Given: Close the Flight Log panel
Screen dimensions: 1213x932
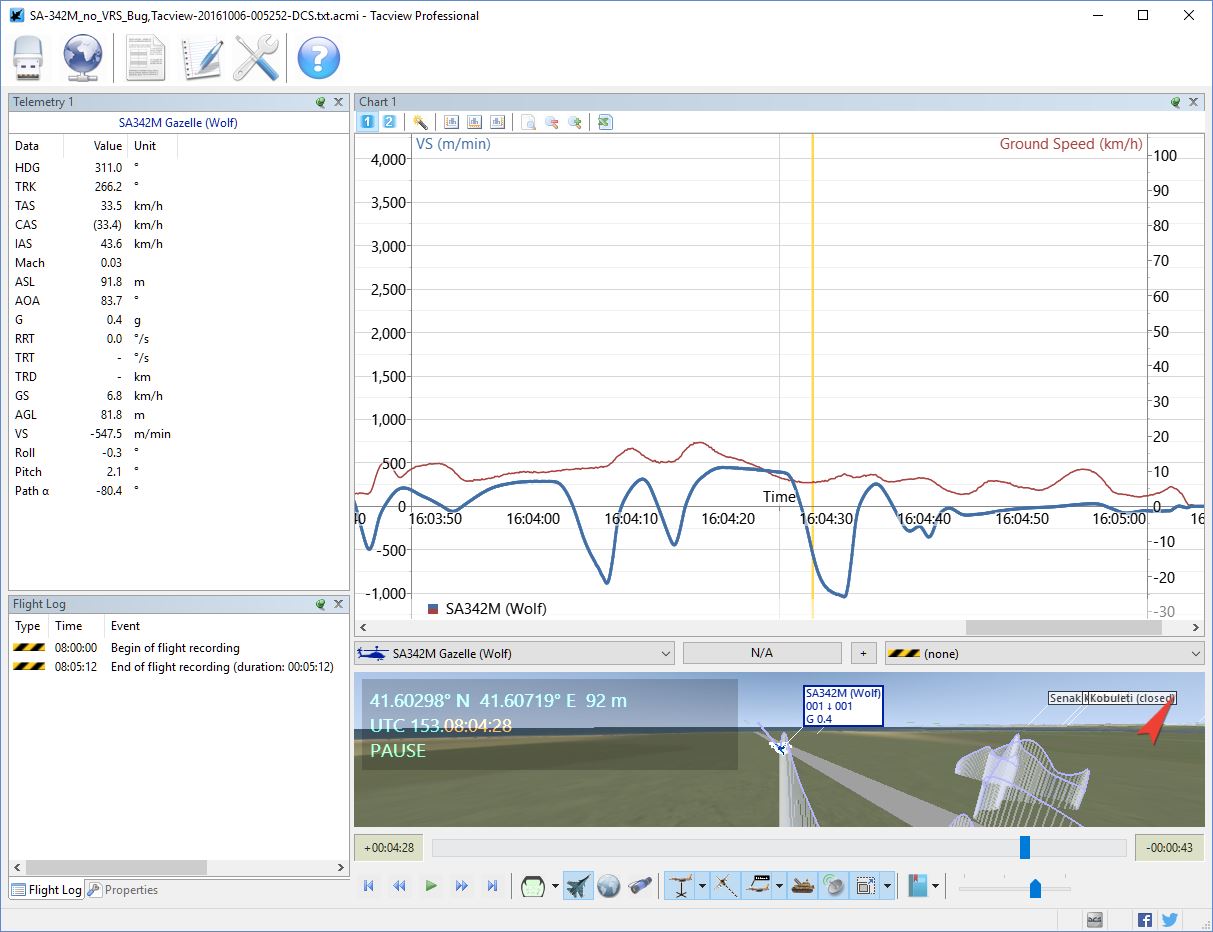Looking at the screenshot, I should click(x=339, y=604).
